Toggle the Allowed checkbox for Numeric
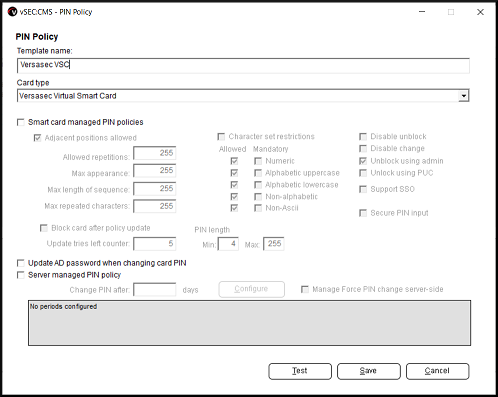This screenshot has width=498, height=397. (234, 161)
